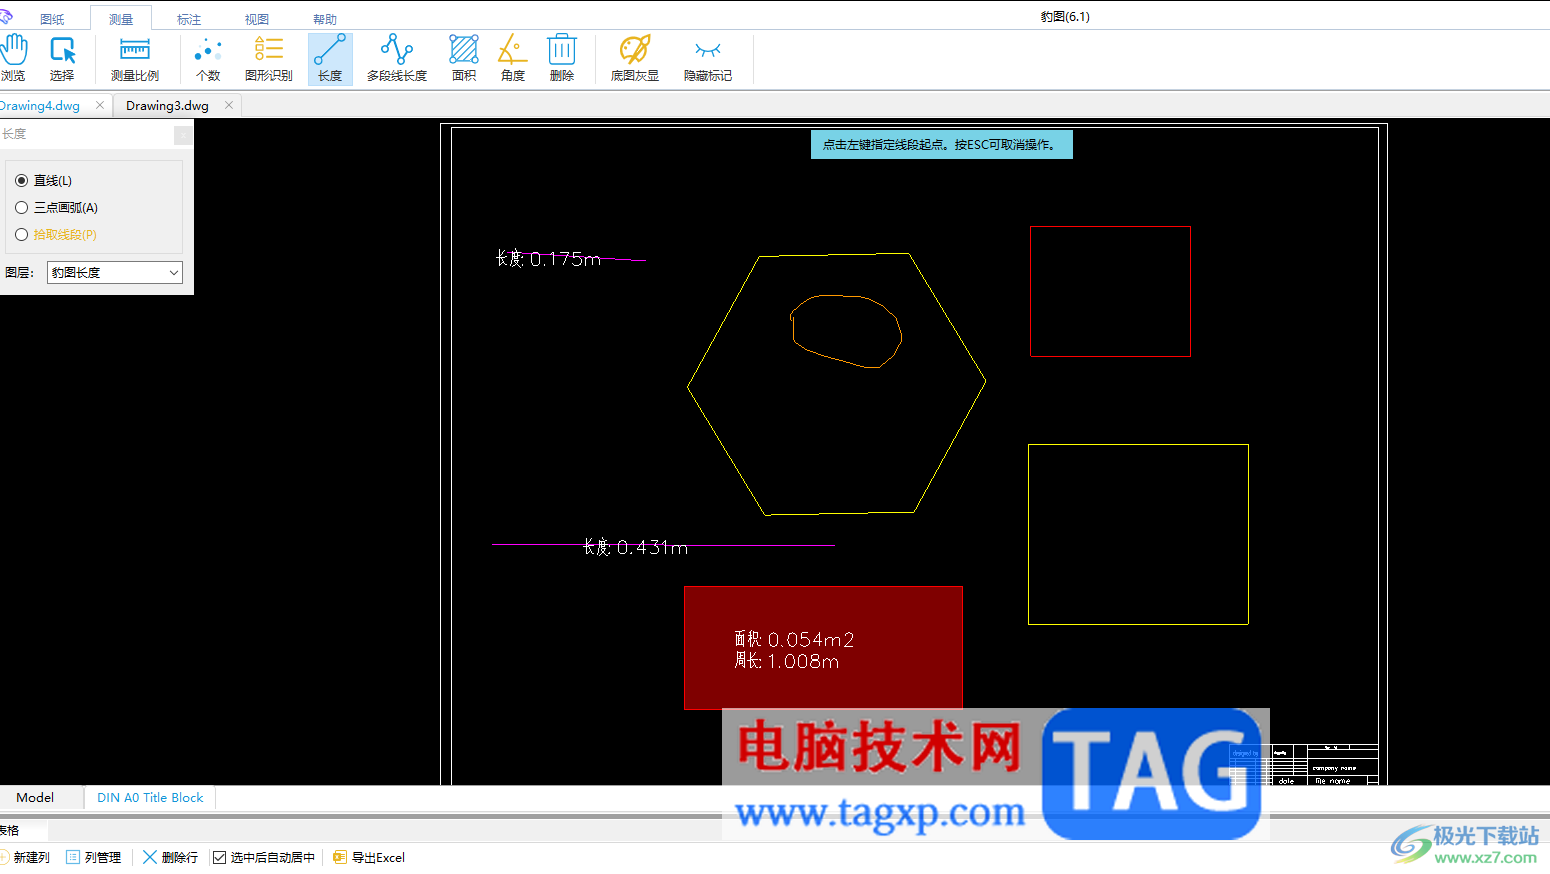Click the 删除 trash icon
1550x874 pixels.
[x=562, y=59]
